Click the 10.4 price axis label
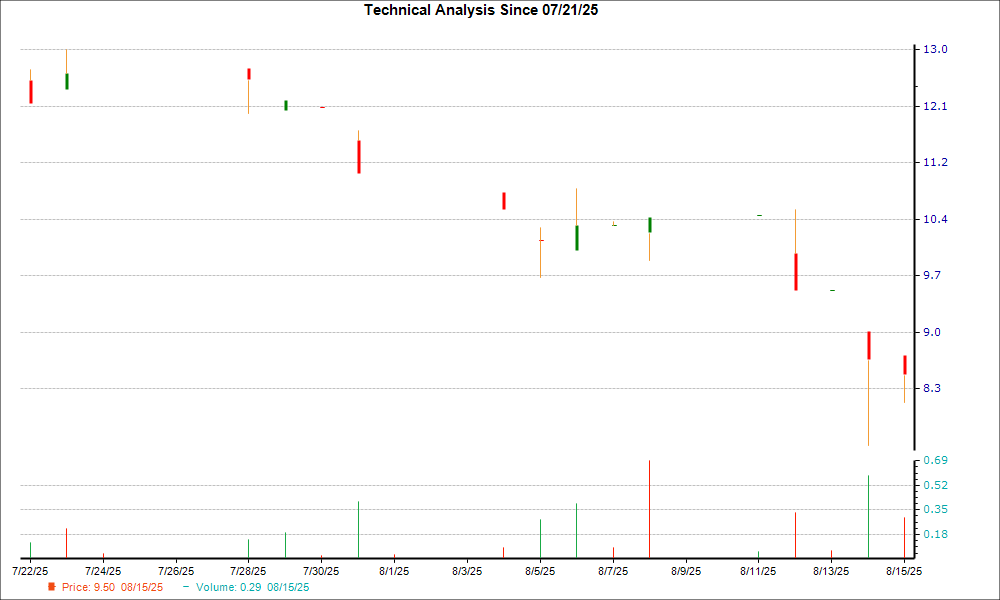1000x600 pixels. (935, 219)
